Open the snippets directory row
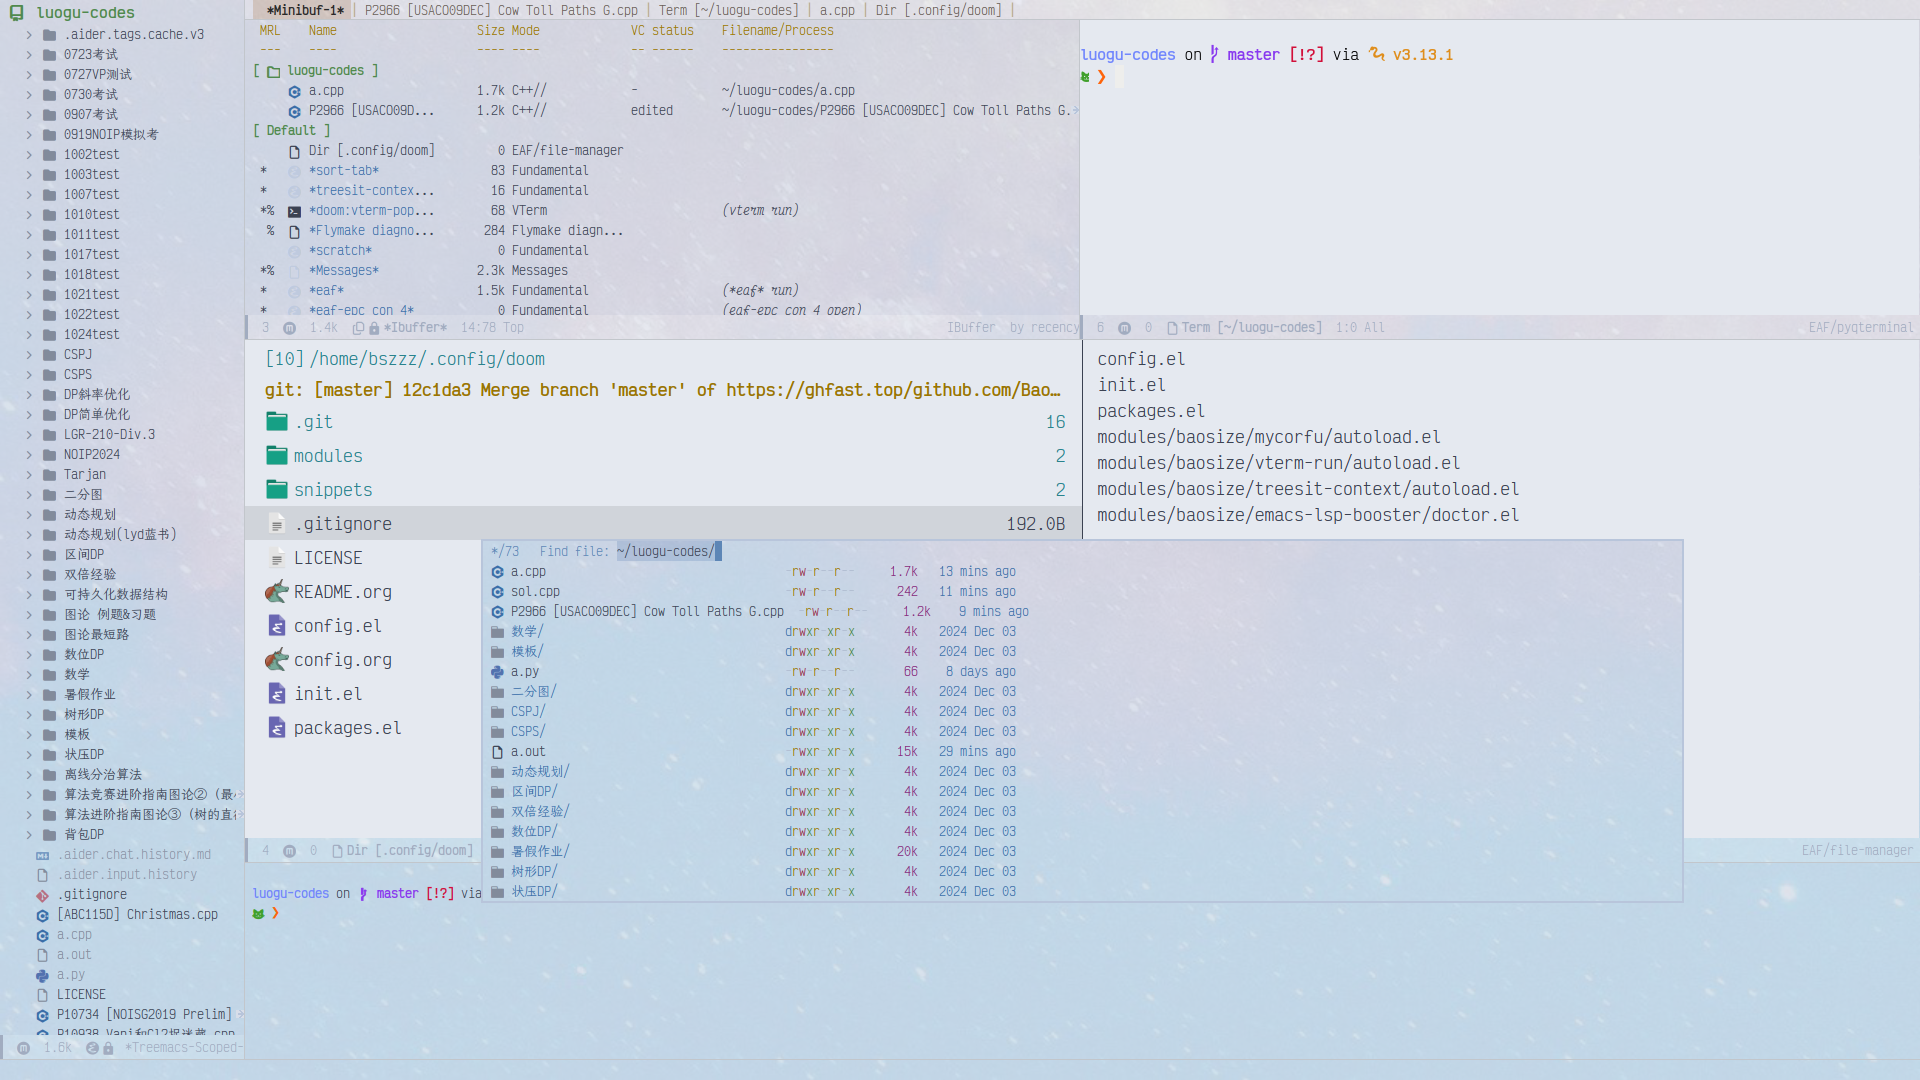 [333, 490]
